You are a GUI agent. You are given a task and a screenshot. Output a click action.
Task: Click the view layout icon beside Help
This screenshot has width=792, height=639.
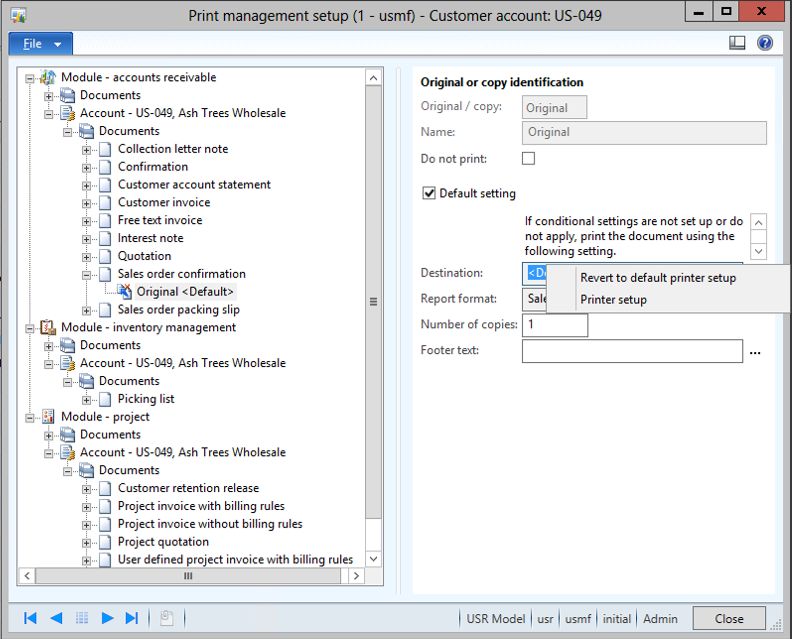tap(738, 43)
